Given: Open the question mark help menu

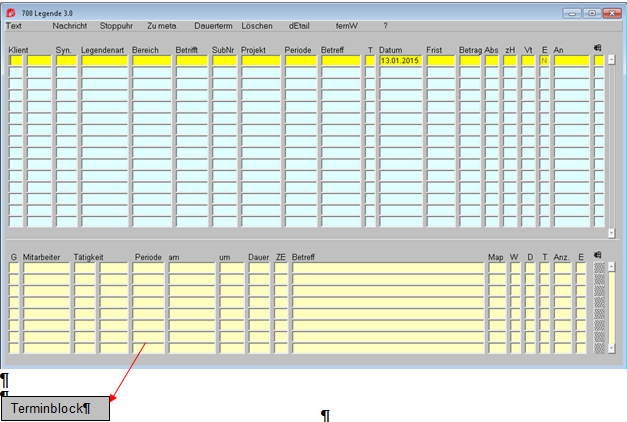Looking at the screenshot, I should (x=385, y=25).
